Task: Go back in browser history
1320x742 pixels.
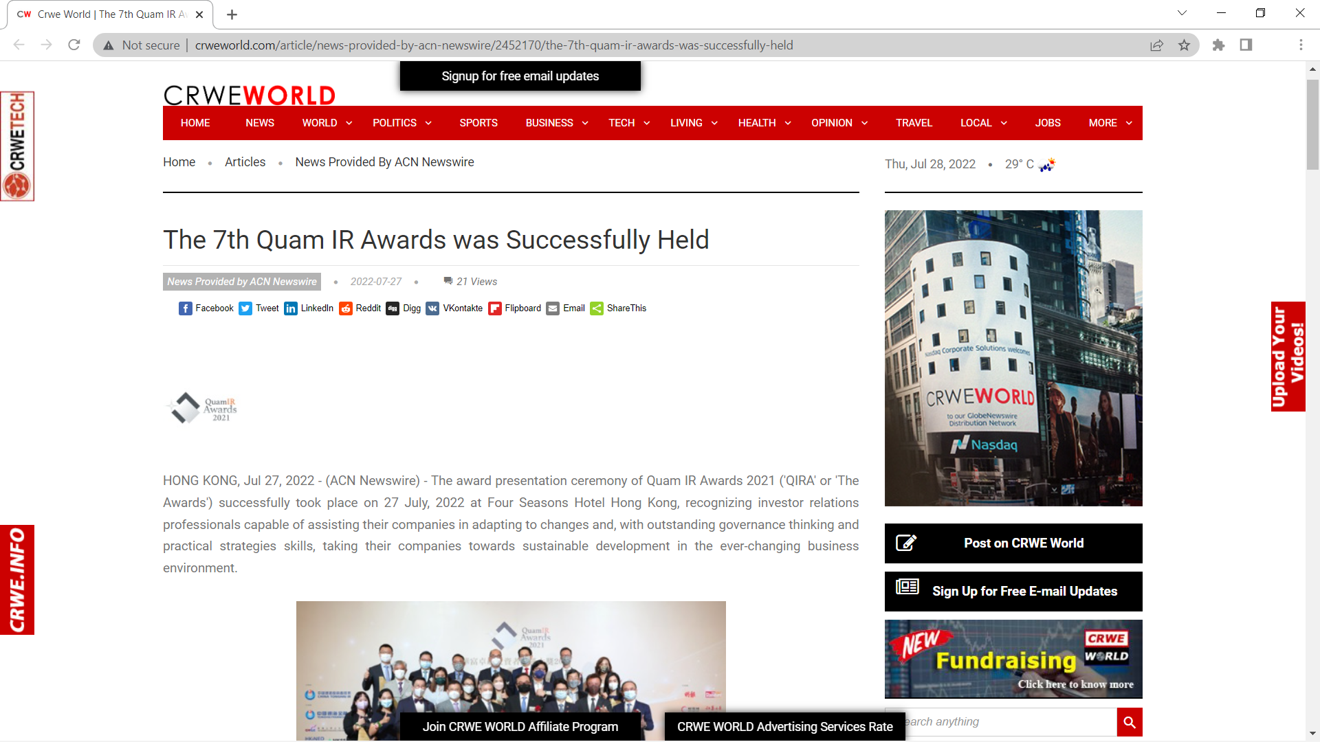Action: [19, 45]
